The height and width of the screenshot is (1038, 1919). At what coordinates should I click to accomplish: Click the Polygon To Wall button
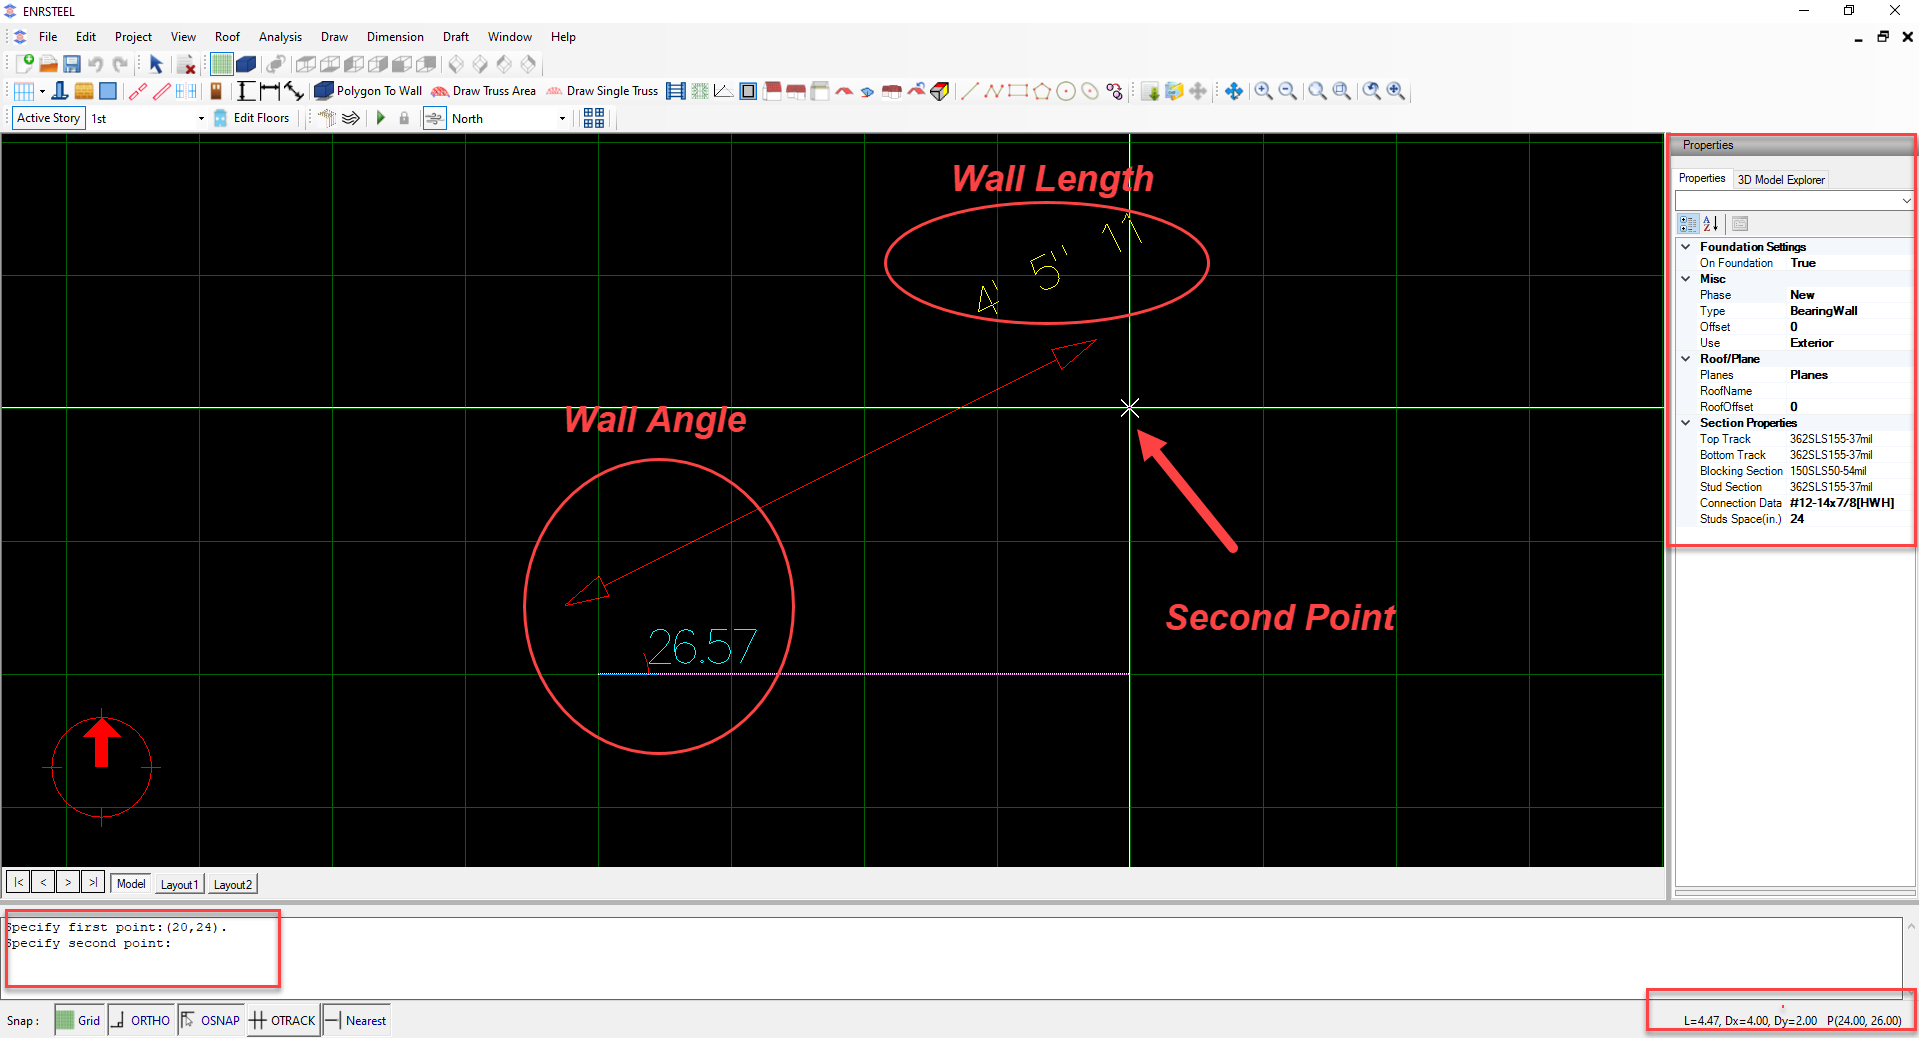(368, 91)
